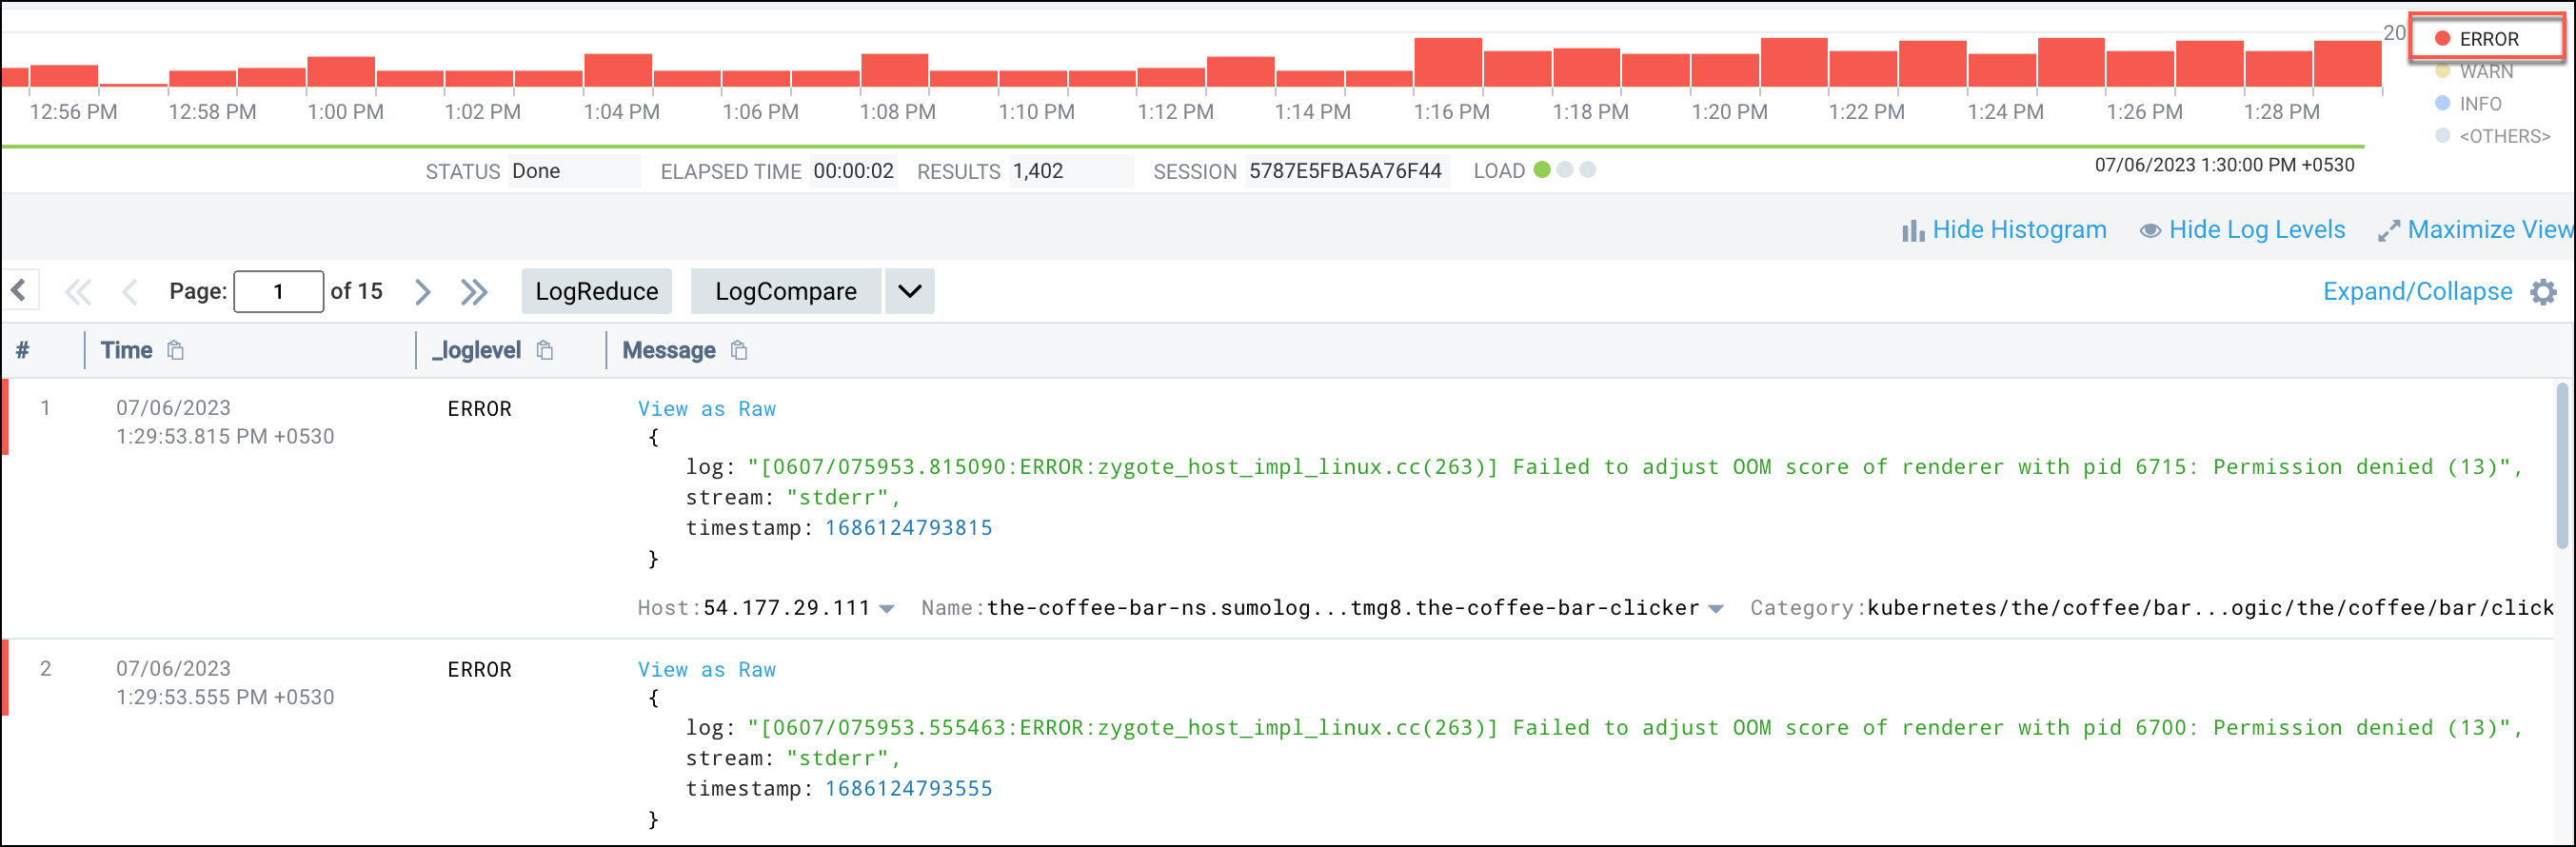Viewport: 2576px width, 847px height.
Task: Toggle the INFO log level in the legend
Action: [2479, 104]
